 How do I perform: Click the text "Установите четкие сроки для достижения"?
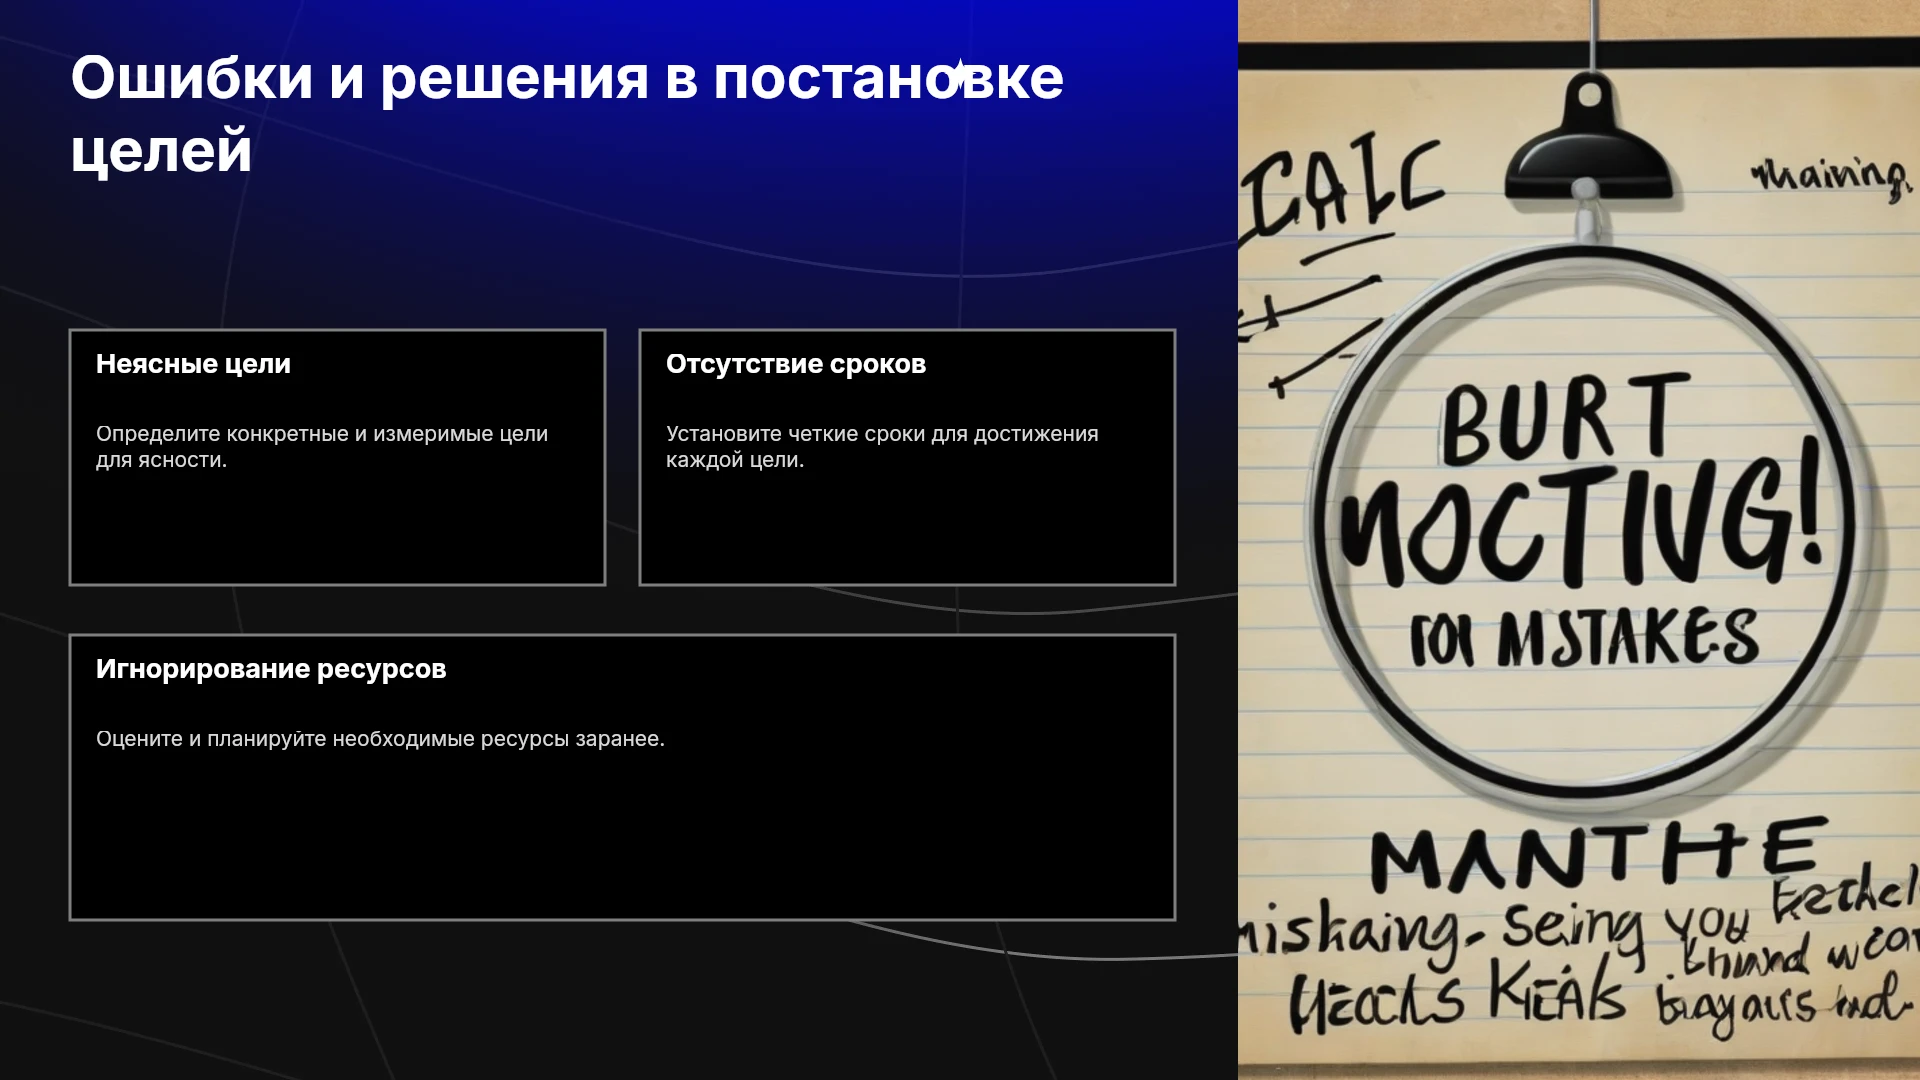pyautogui.click(x=882, y=434)
